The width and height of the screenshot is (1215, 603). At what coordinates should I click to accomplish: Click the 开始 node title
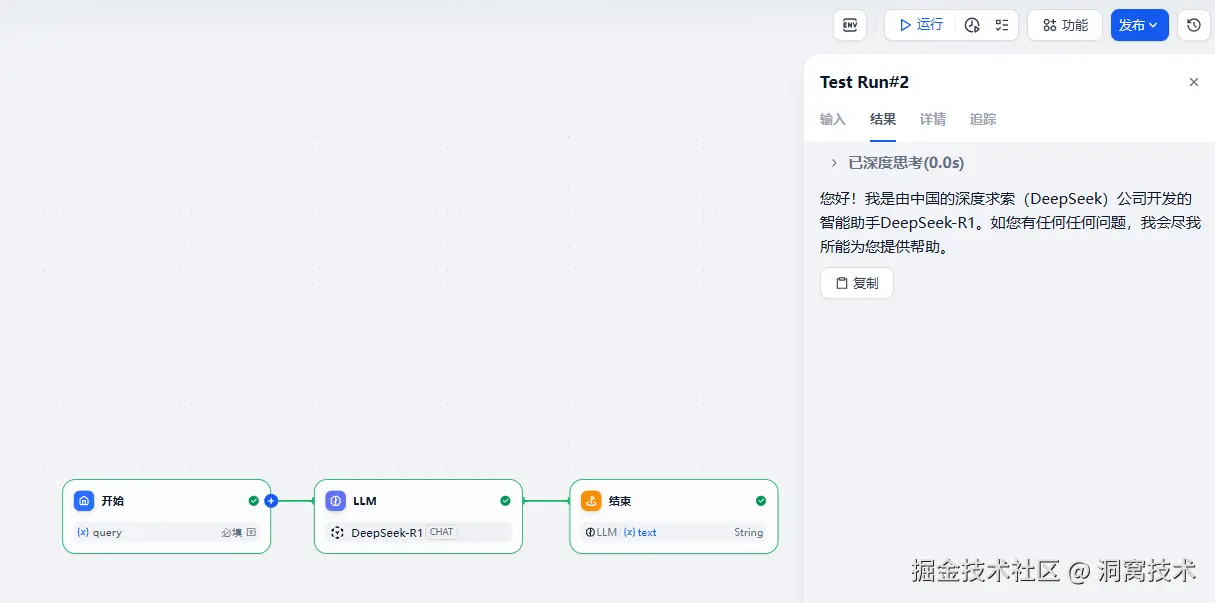click(x=113, y=501)
